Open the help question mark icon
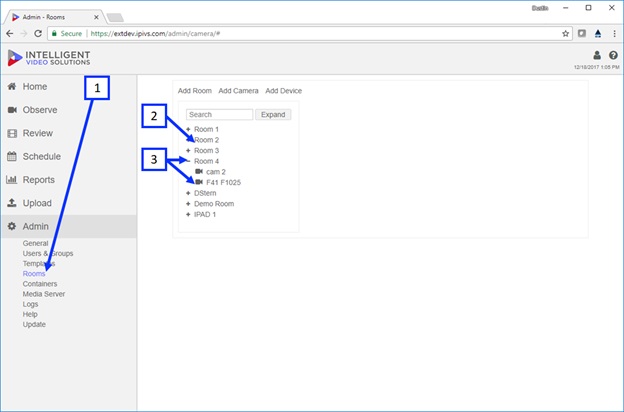 point(613,55)
